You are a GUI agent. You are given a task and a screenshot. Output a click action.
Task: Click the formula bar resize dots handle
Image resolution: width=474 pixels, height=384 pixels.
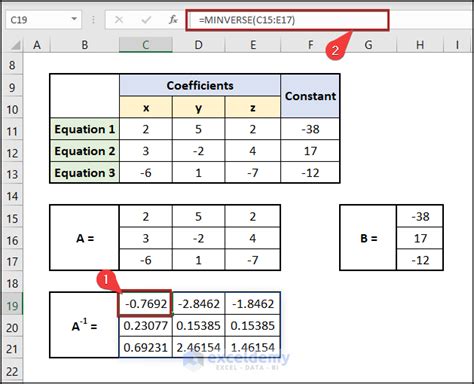[93, 20]
